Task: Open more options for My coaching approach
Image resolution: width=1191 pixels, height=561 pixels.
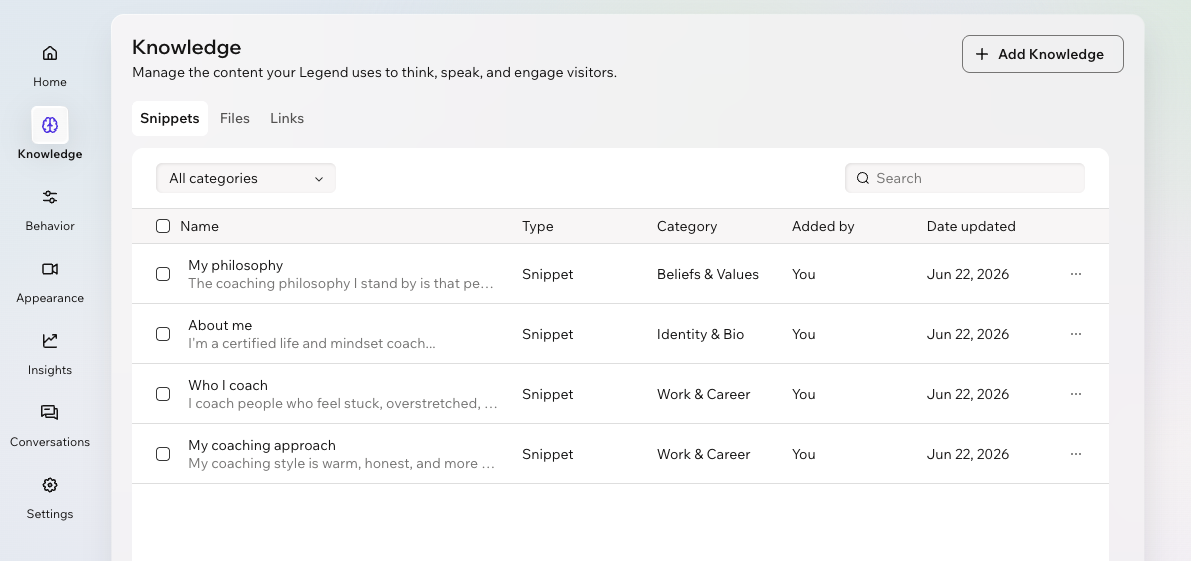Action: (x=1076, y=454)
